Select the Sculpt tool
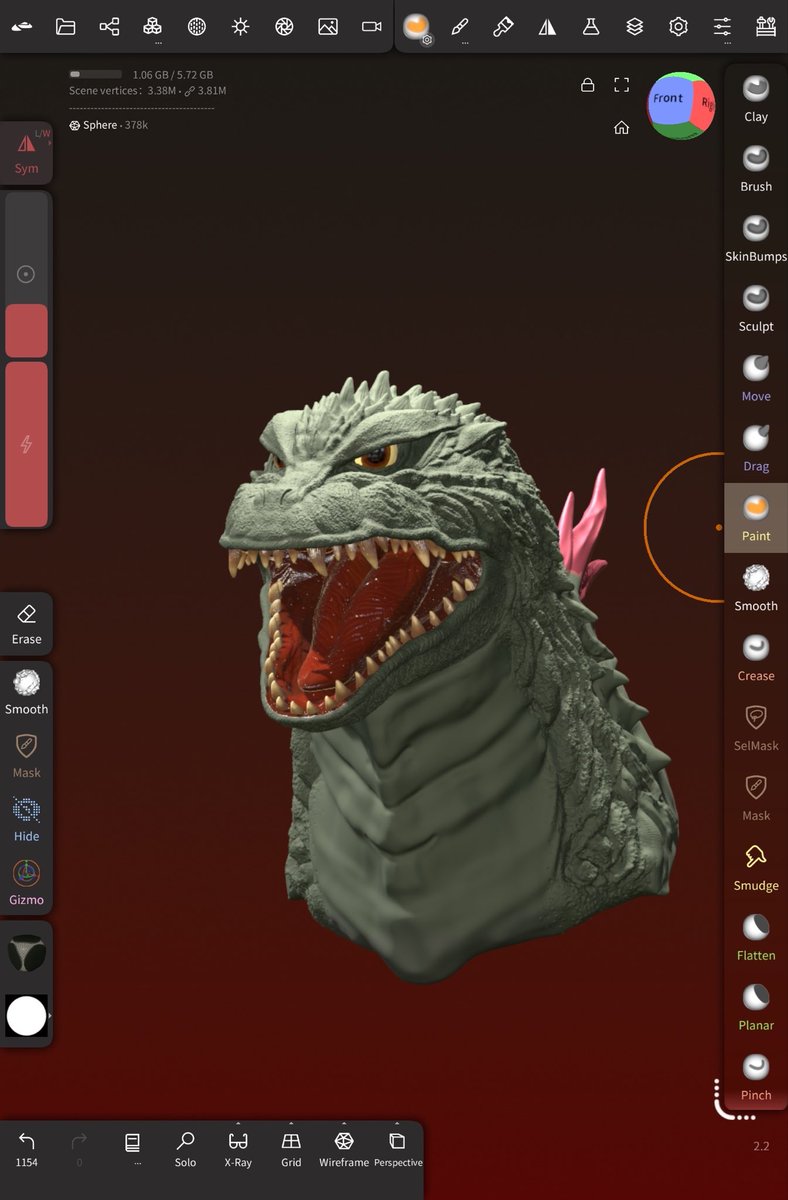Image resolution: width=788 pixels, height=1200 pixels. pos(756,309)
